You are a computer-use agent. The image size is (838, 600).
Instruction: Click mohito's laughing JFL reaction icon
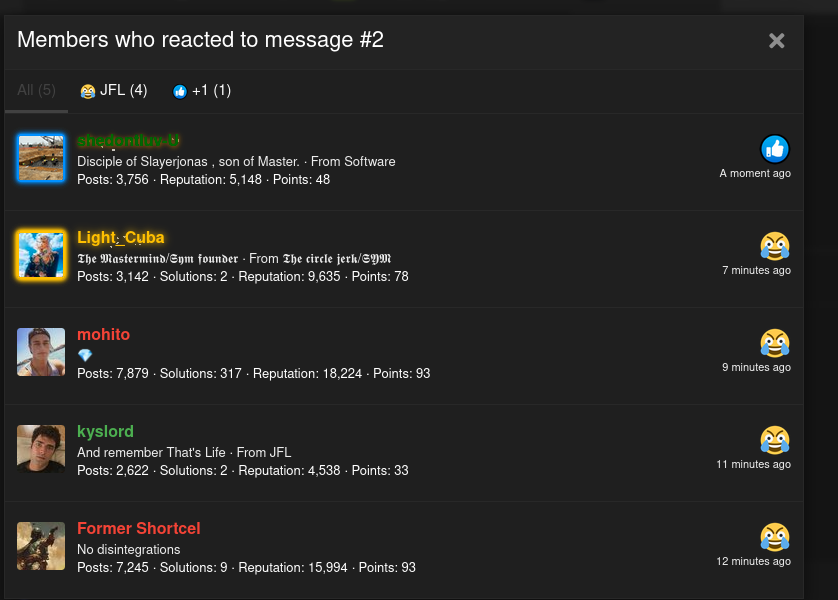[x=775, y=343]
